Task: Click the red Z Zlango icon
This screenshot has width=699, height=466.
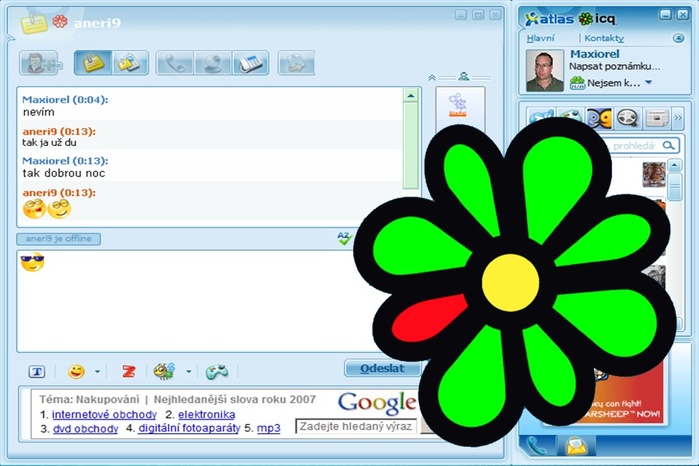Action: click(128, 371)
